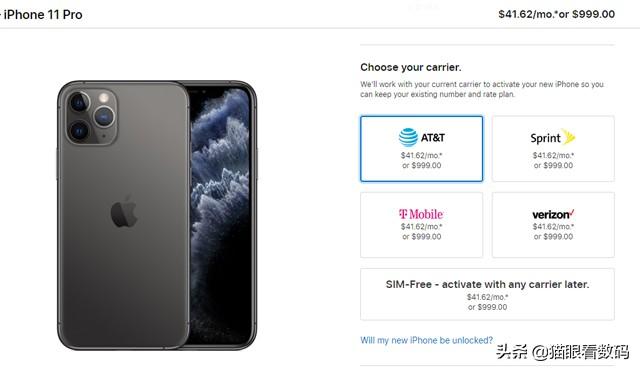This screenshot has height=370, width=640.
Task: Pick the T-Mobile carrier tile
Action: (x=421, y=225)
